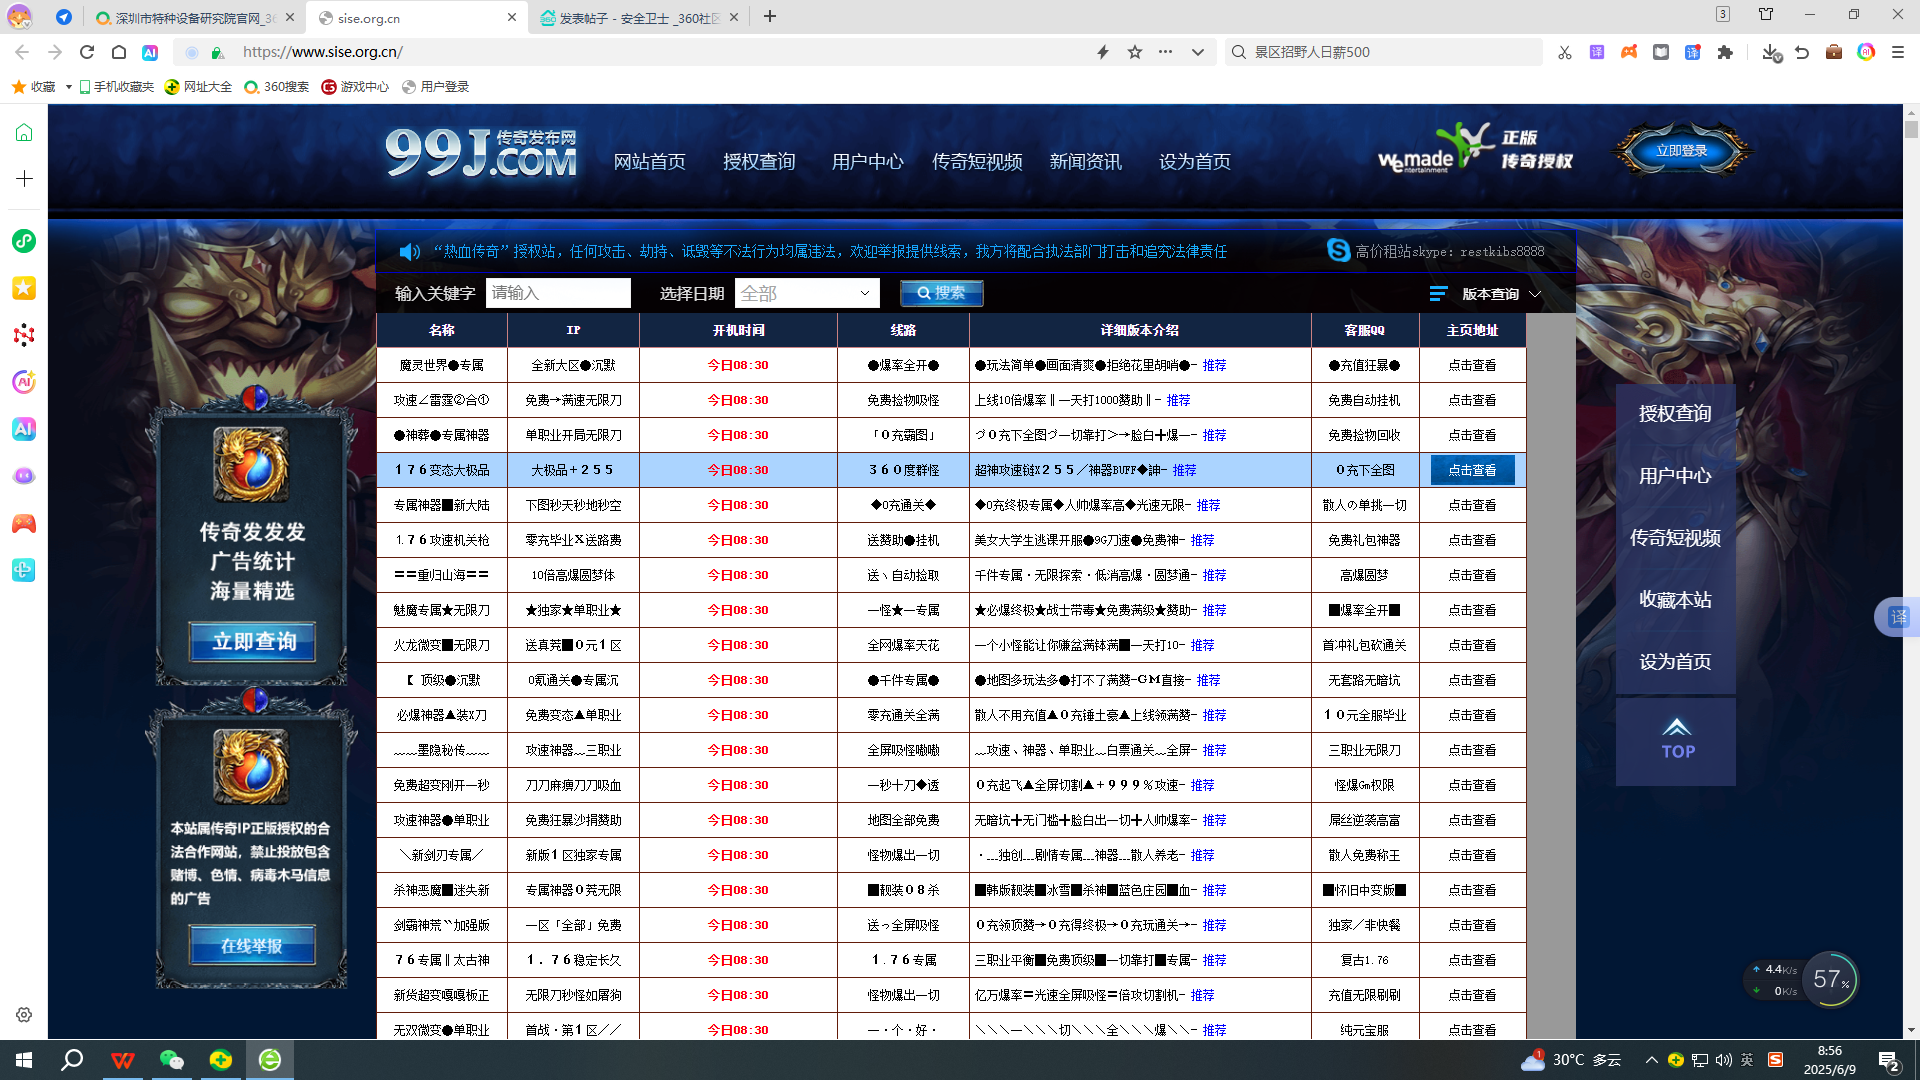The width and height of the screenshot is (1920, 1080).
Task: Click the bookmark star in address bar
Action: click(1134, 52)
